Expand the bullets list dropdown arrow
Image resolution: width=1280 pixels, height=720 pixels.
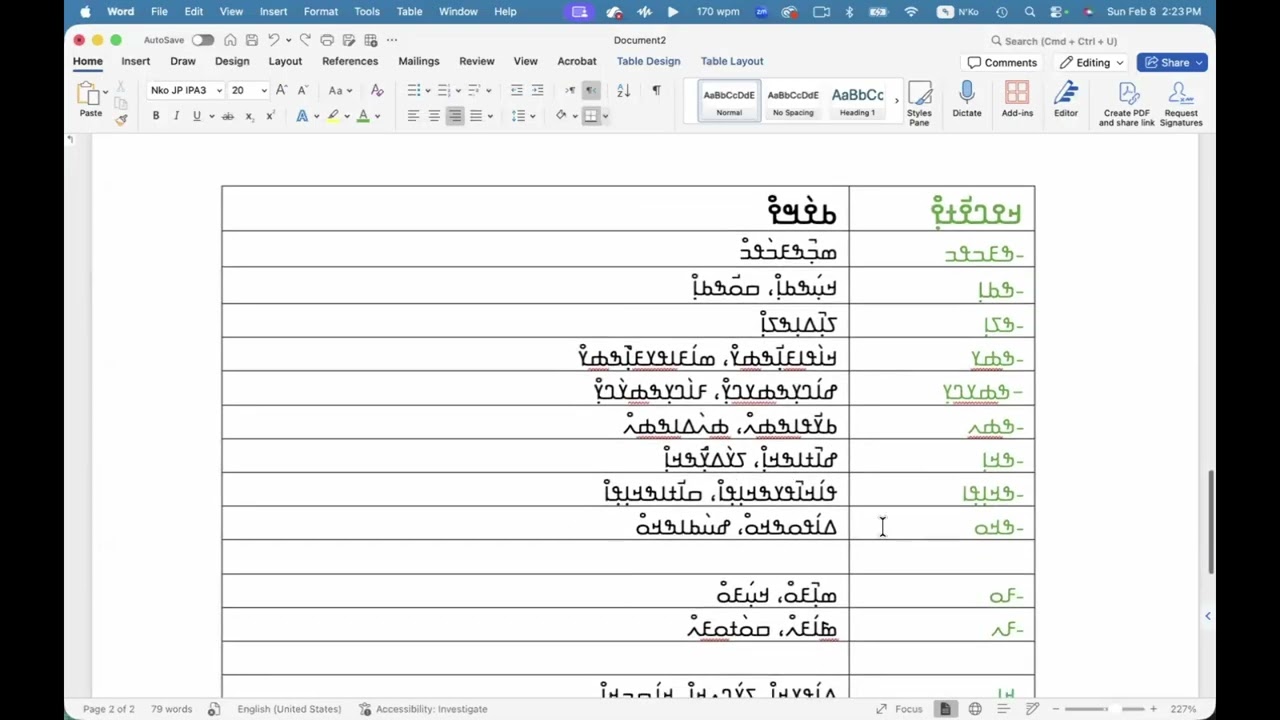point(428,90)
